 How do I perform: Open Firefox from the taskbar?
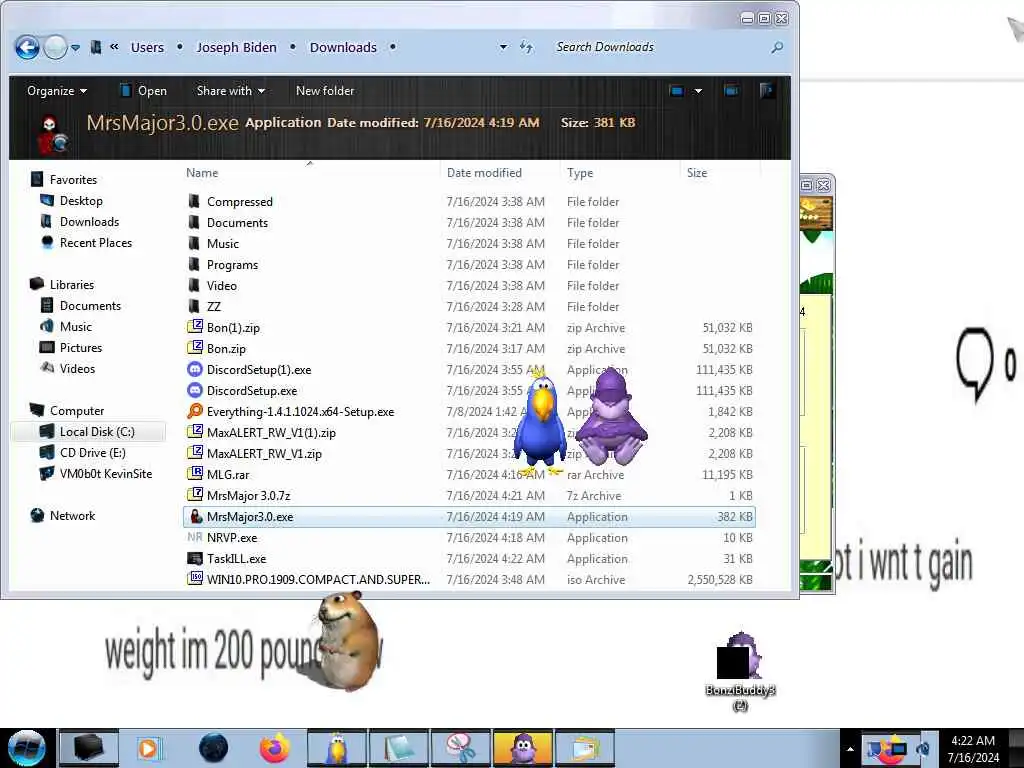pos(274,748)
